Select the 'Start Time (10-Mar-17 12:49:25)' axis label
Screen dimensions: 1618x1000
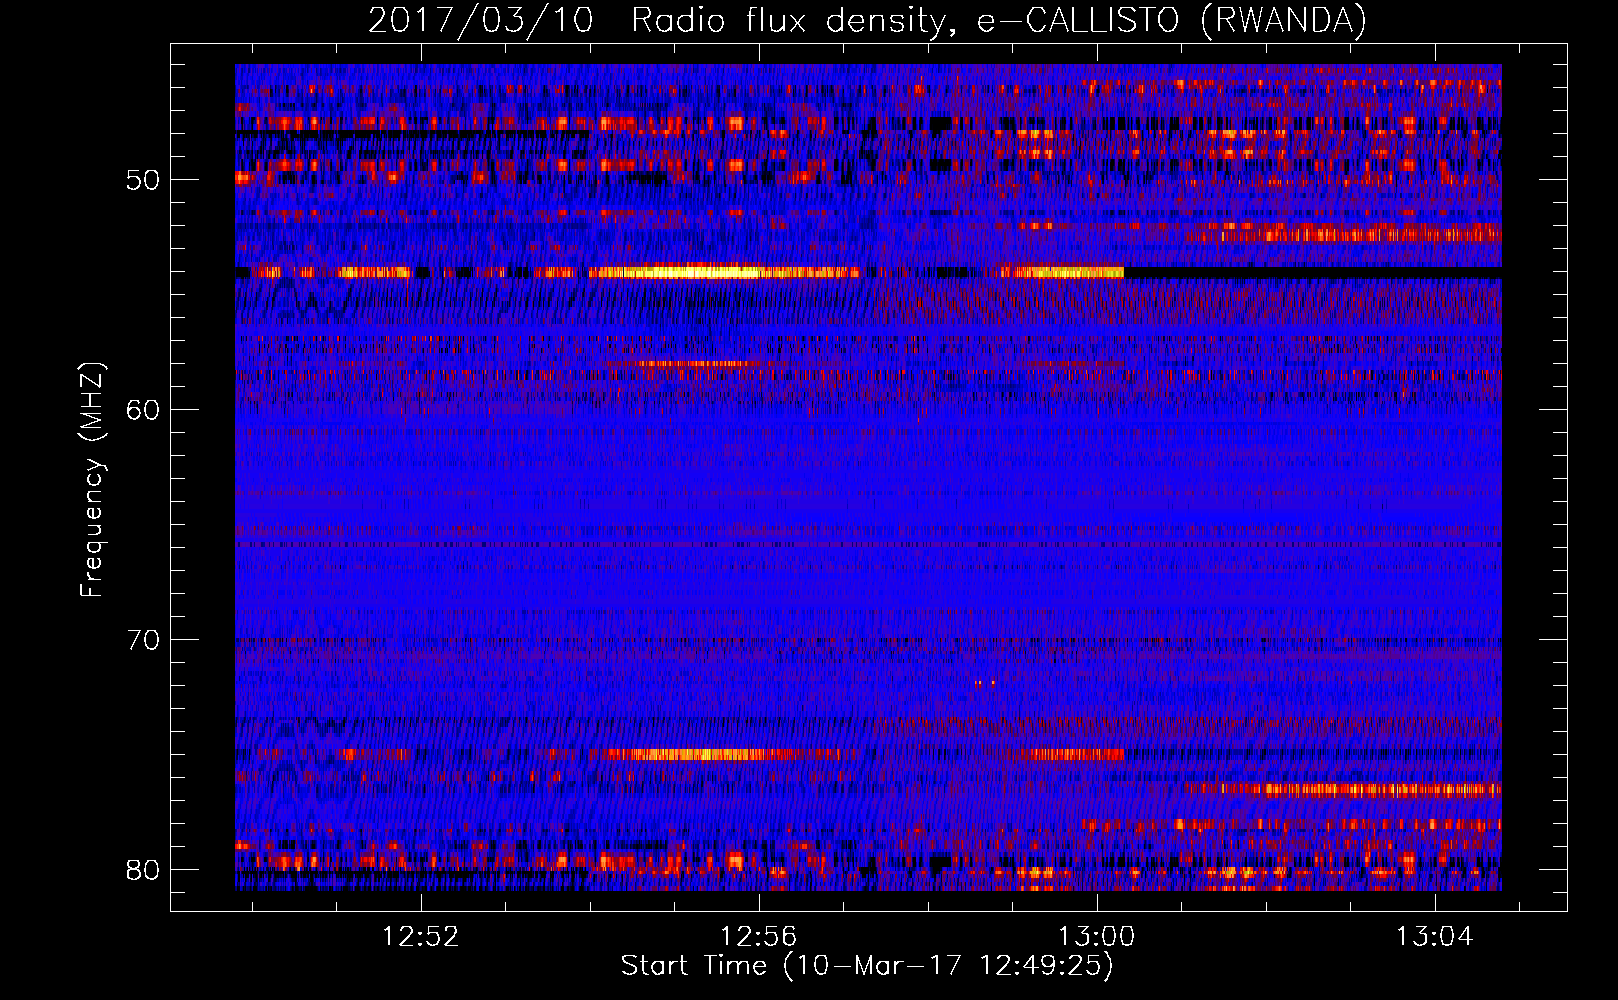pyautogui.click(x=867, y=966)
